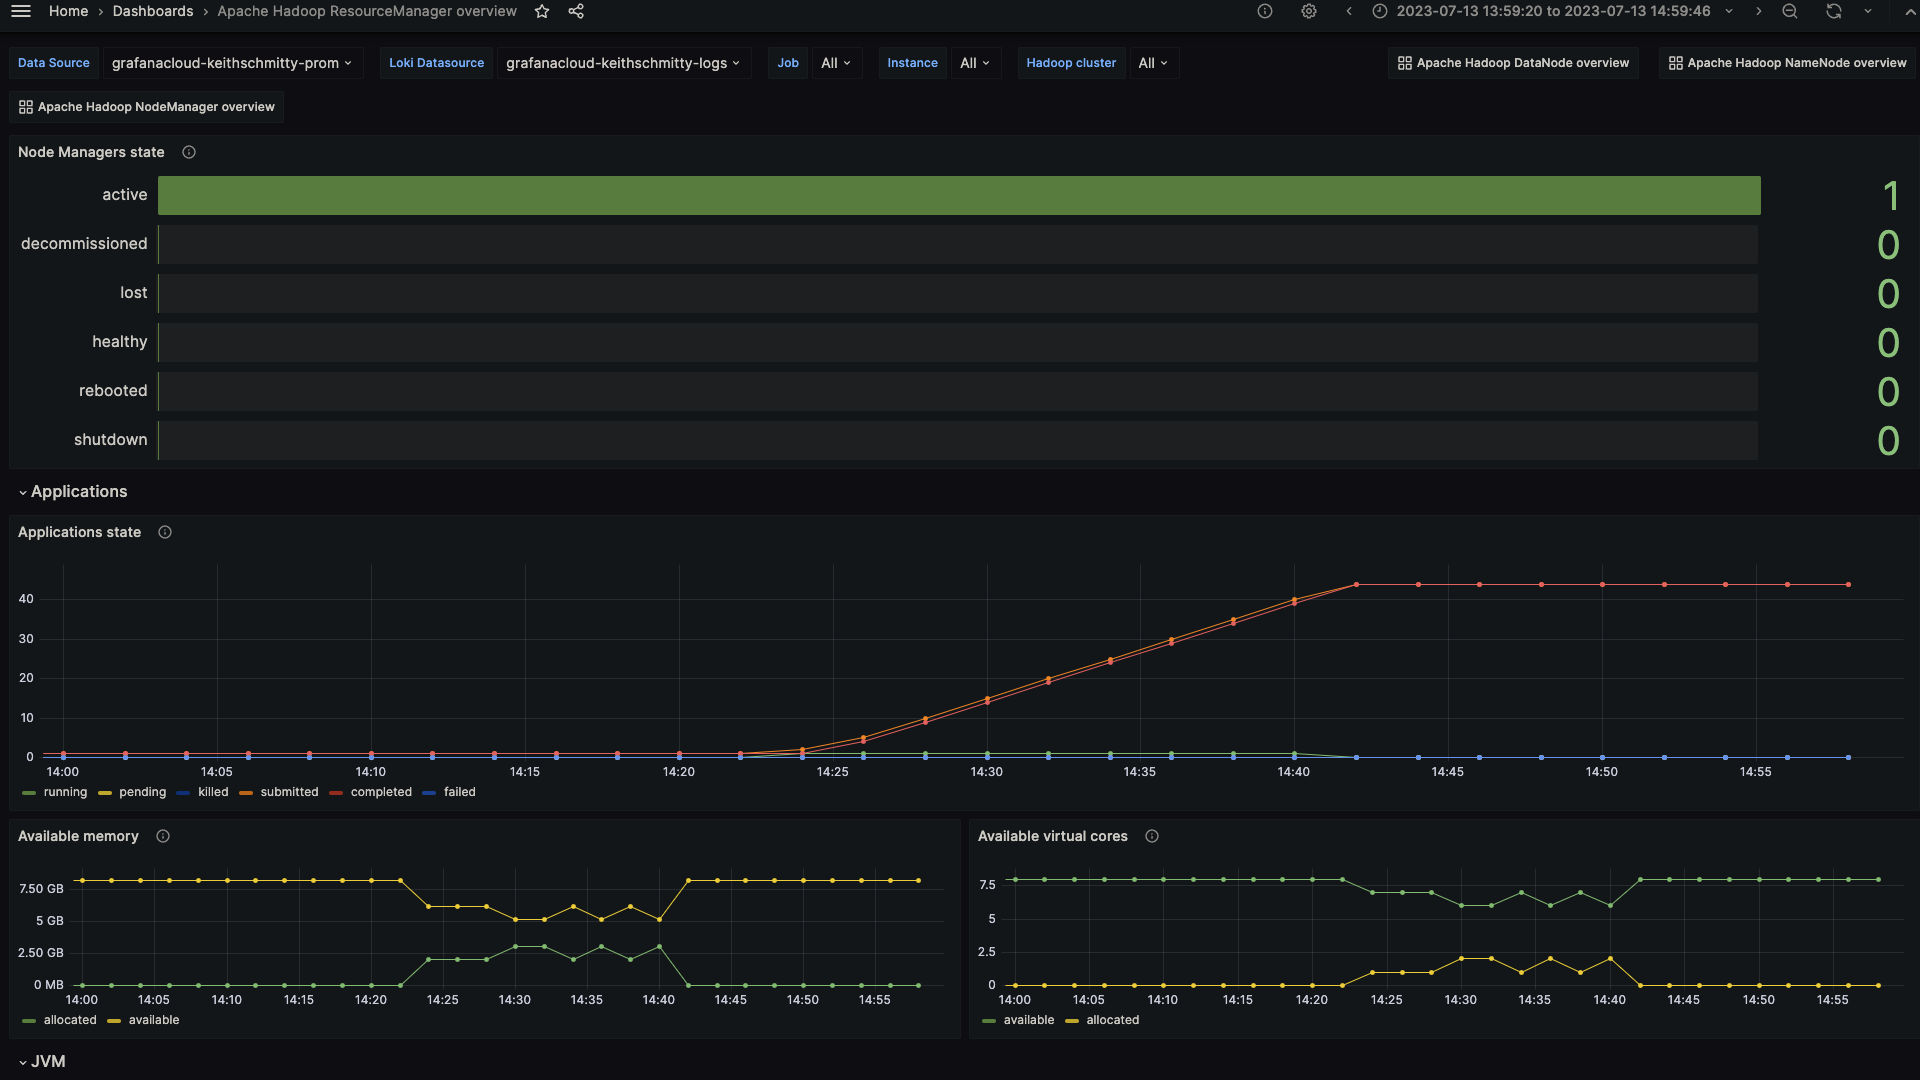
Task: Open the hamburger navigation menu
Action: (x=20, y=11)
